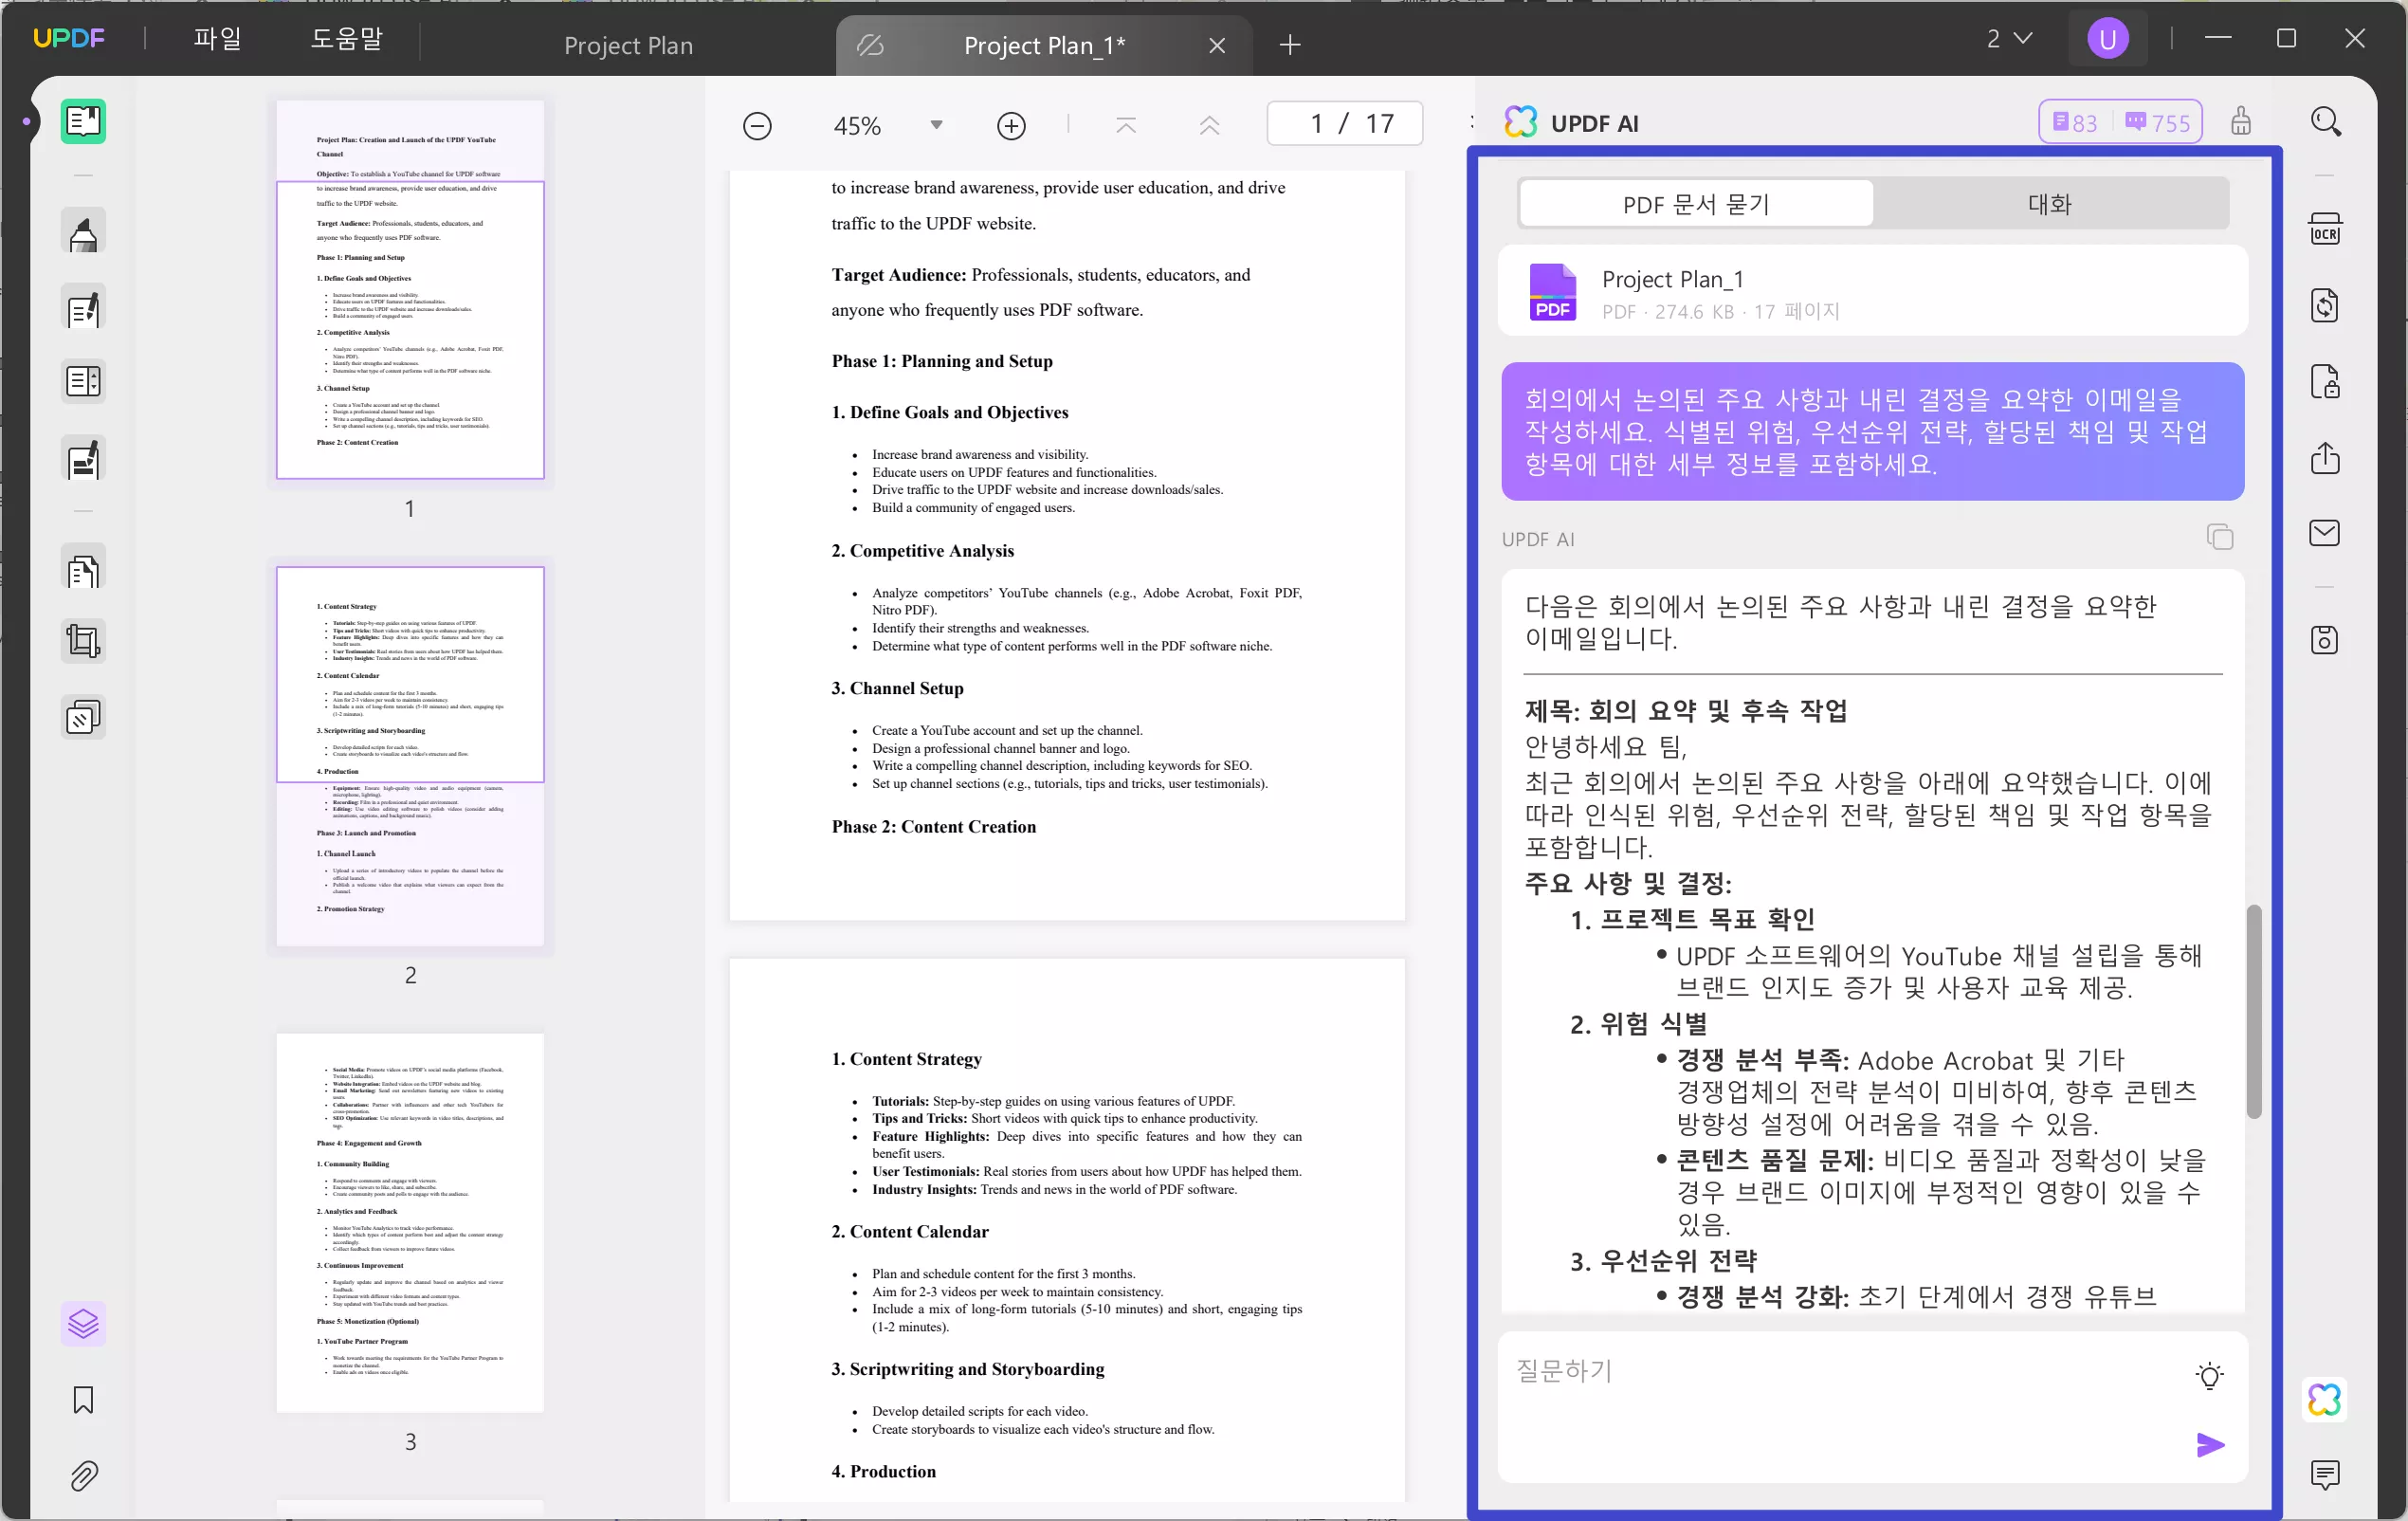The width and height of the screenshot is (2408, 1521).
Task: Close the Project Plan_1 tab
Action: coord(1217,45)
